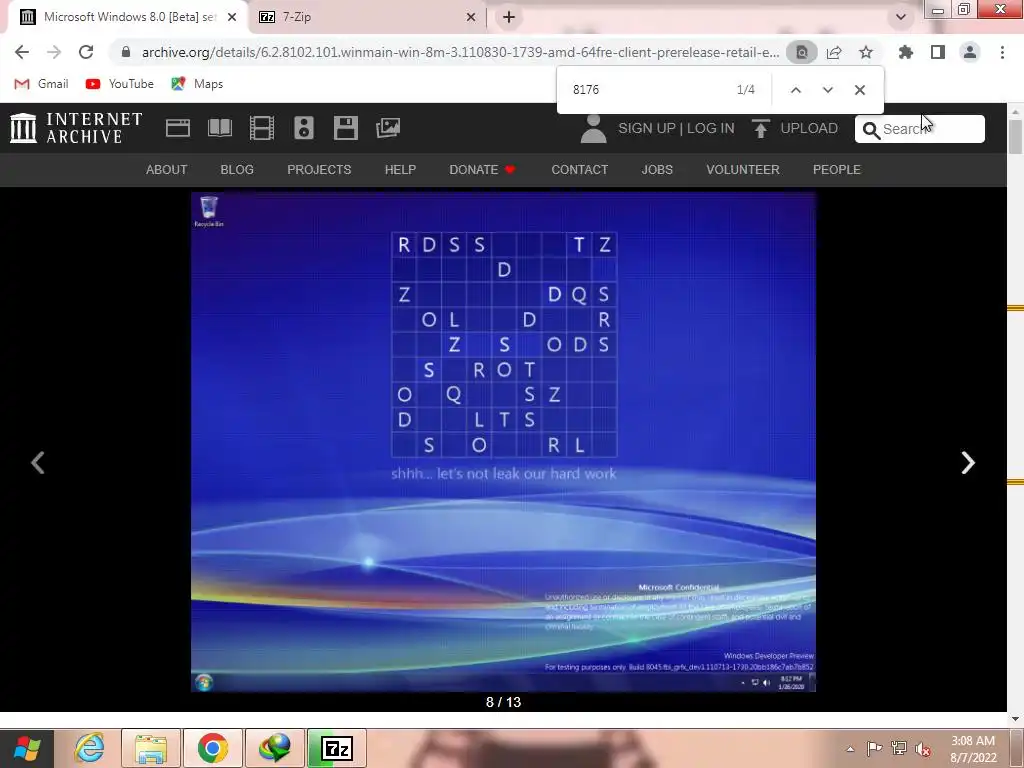Go back to the previous page in Chrome
This screenshot has height=768, width=1024.
point(22,52)
